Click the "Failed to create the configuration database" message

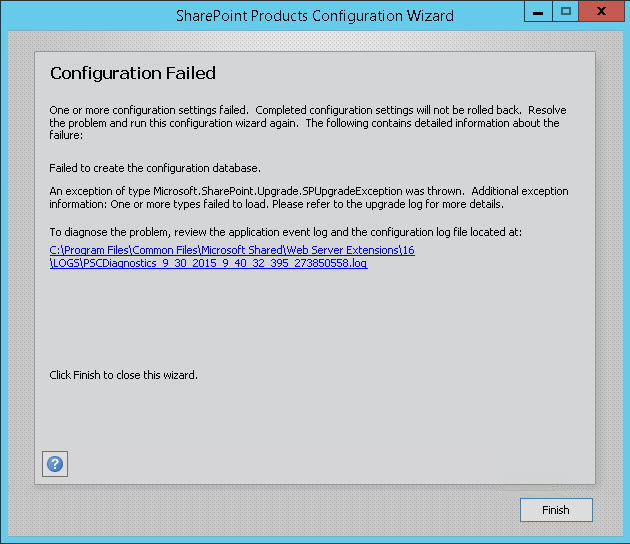pos(155,168)
